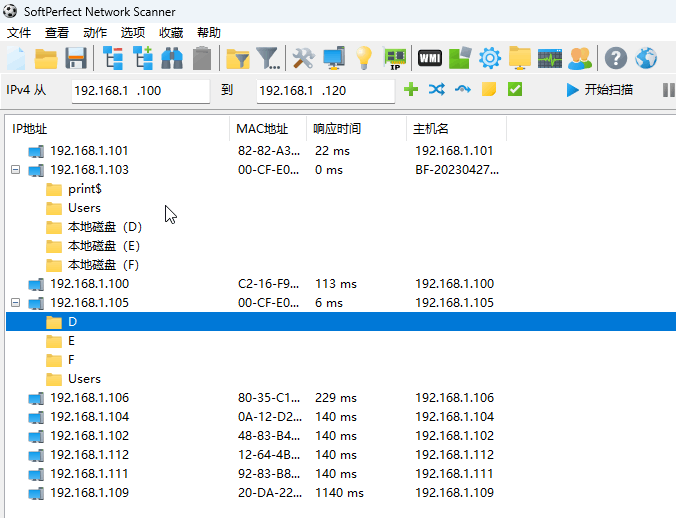Add IP range with green plus icon
Screen dimensions: 676x518
411,90
